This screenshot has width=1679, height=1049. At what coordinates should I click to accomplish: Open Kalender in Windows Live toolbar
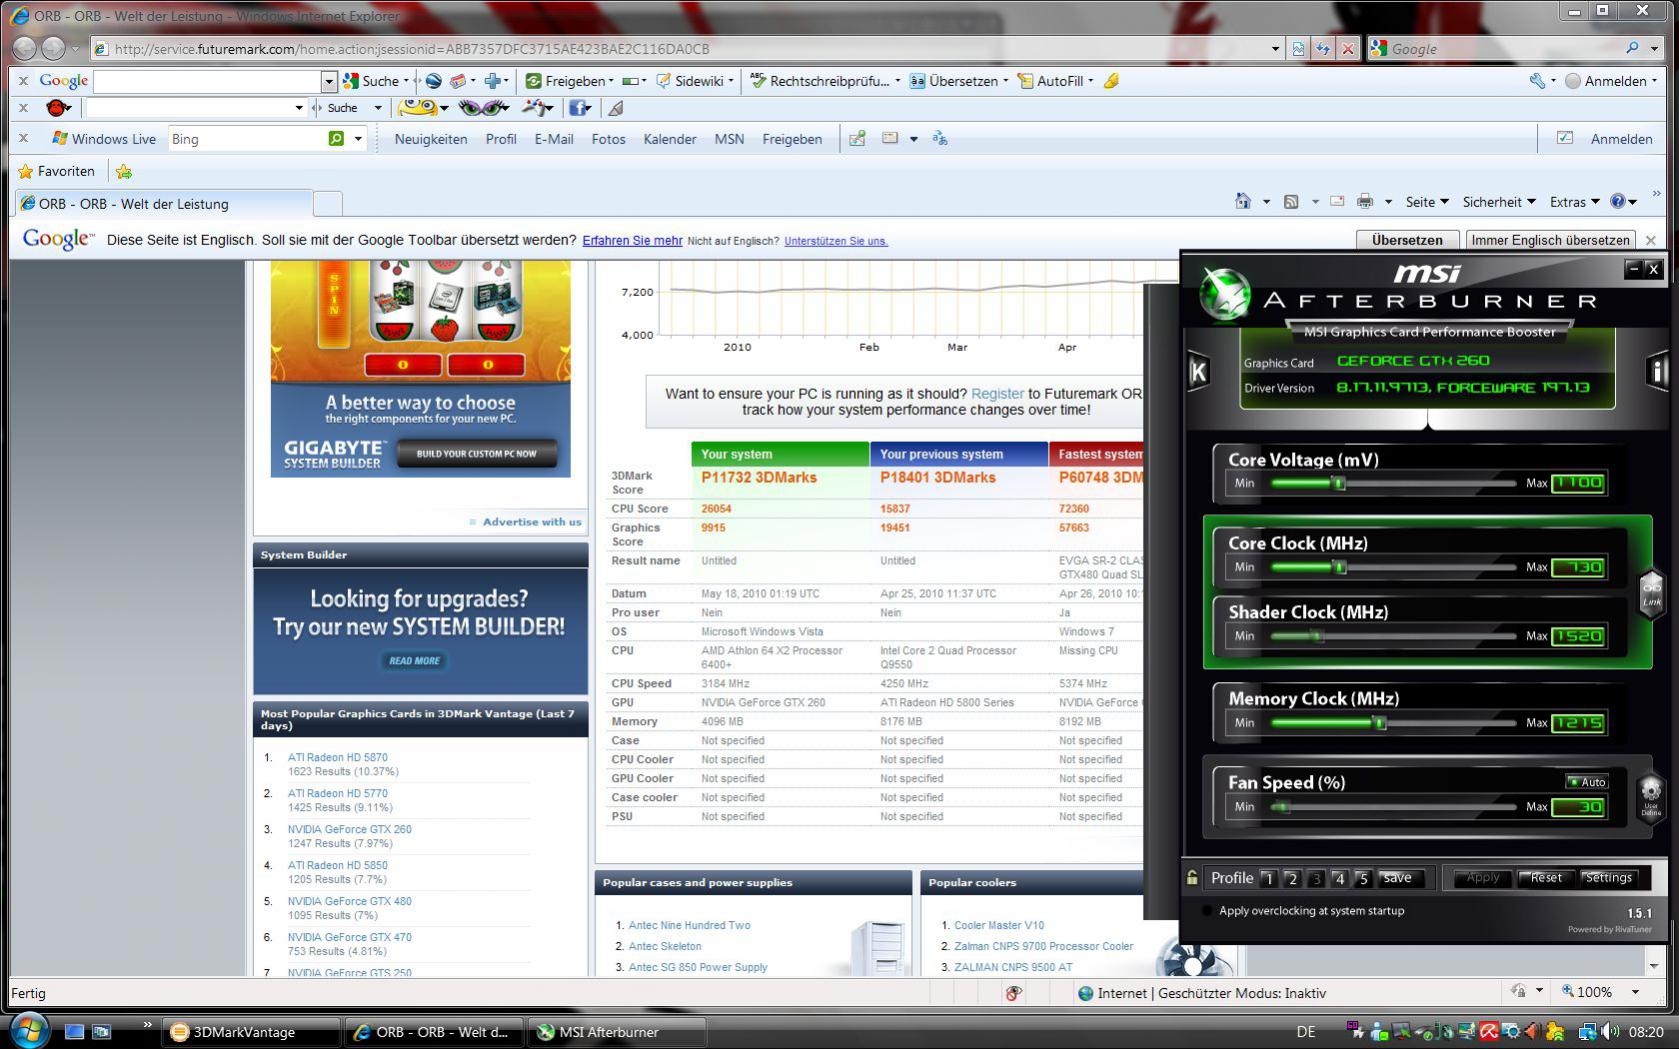coord(670,139)
